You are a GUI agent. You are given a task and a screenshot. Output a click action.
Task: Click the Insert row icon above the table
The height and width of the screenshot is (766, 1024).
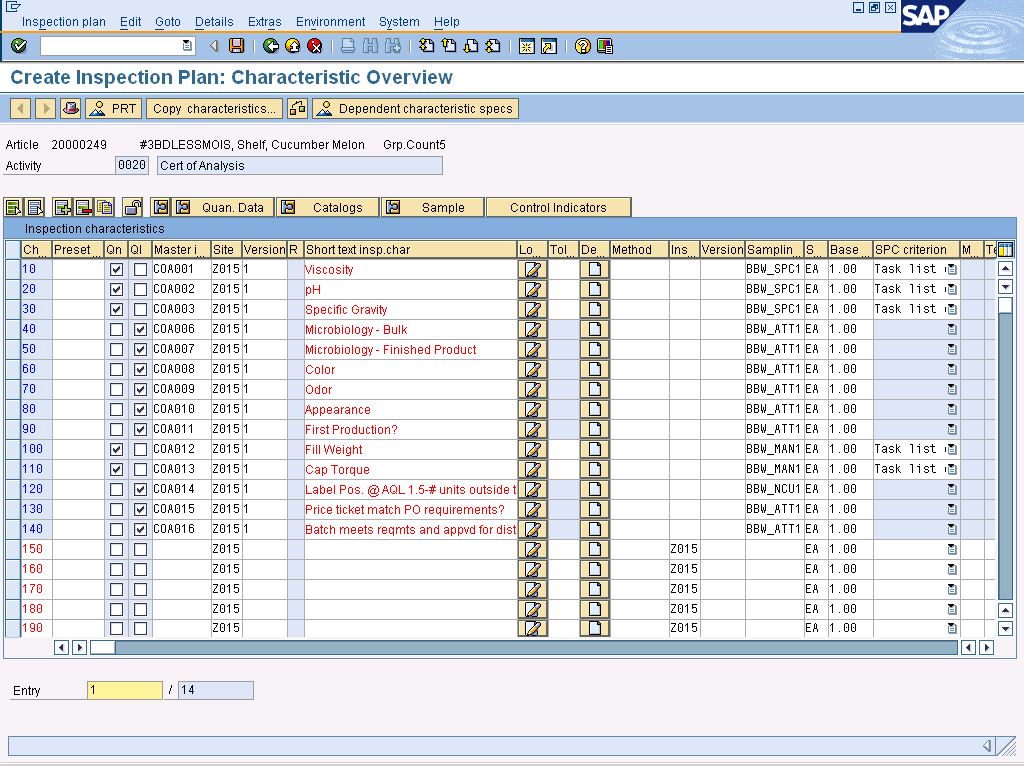click(x=63, y=208)
